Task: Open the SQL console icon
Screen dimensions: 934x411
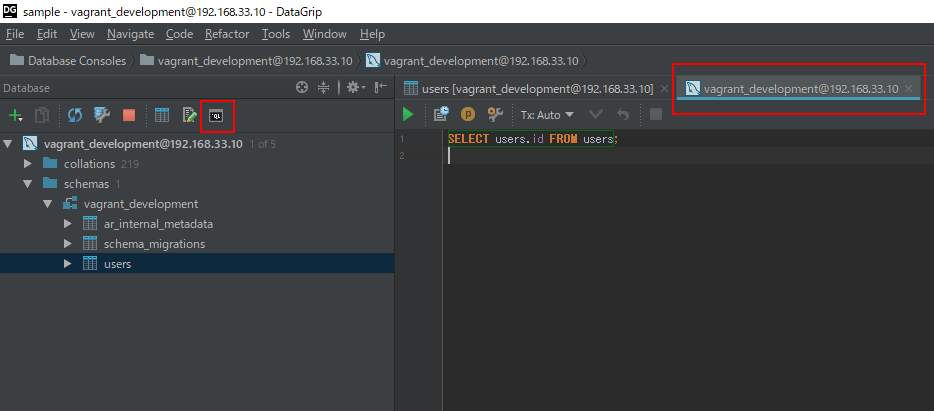Action: pyautogui.click(x=217, y=116)
